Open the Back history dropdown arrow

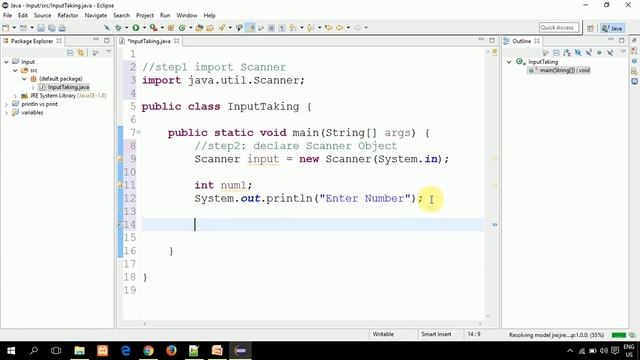tap(348, 28)
